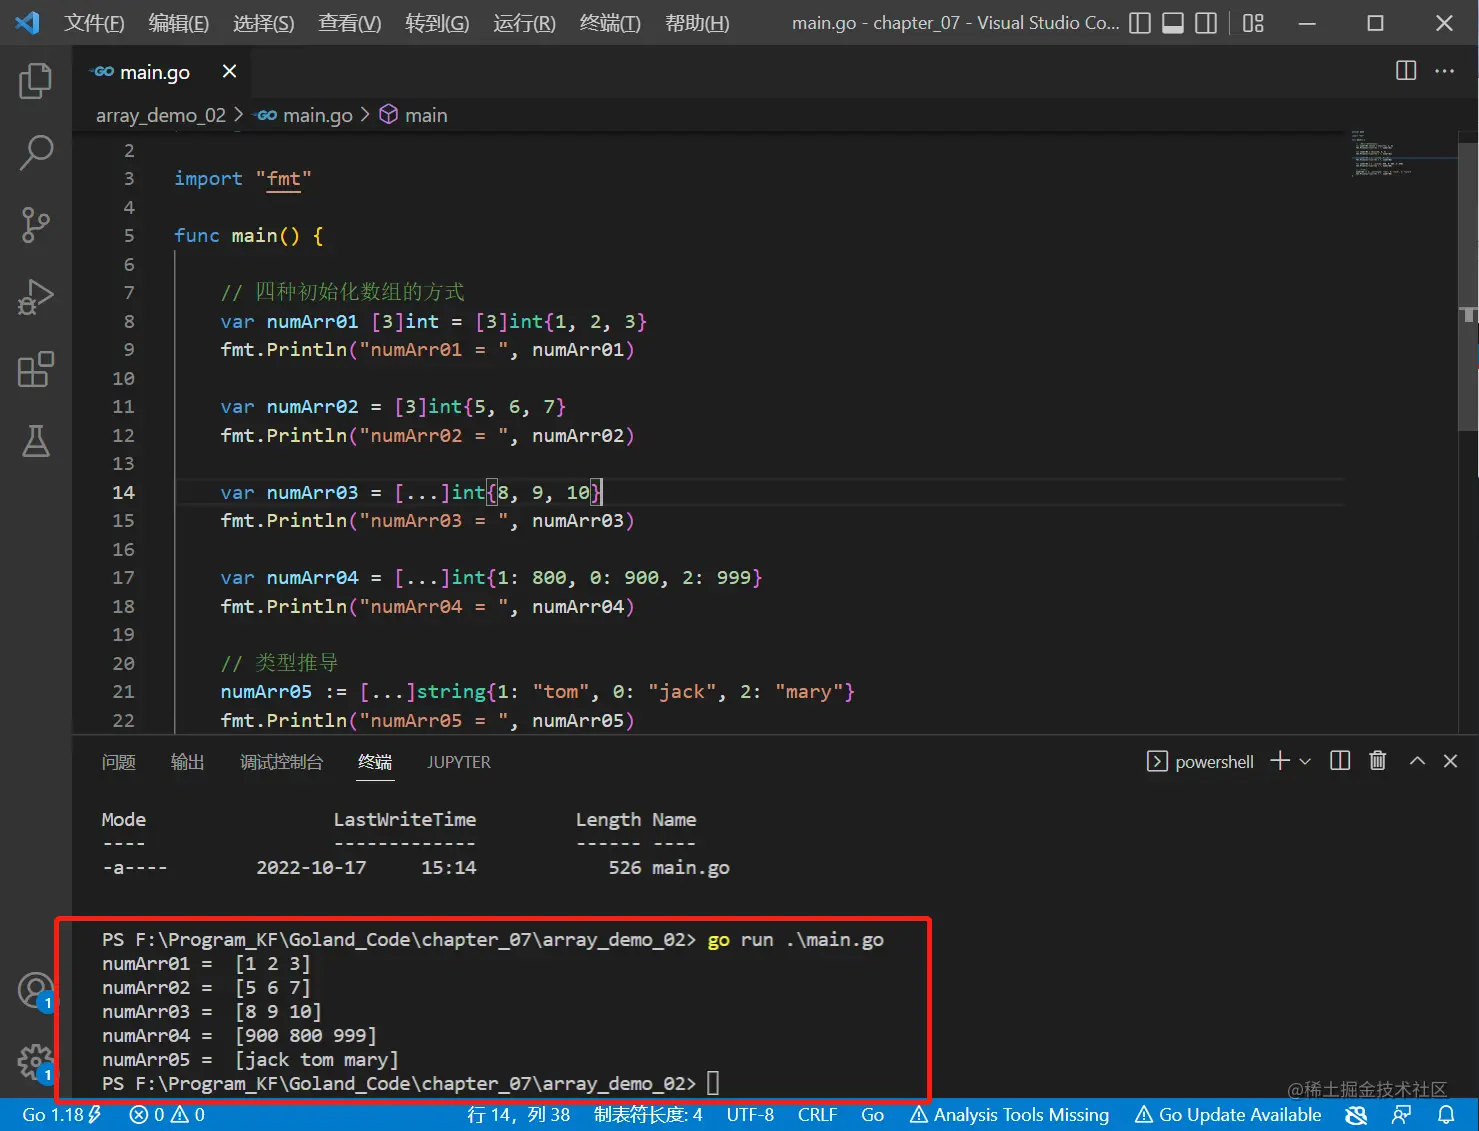This screenshot has height=1131, width=1479.
Task: Open the Explorer view in activity bar
Action: pyautogui.click(x=36, y=81)
